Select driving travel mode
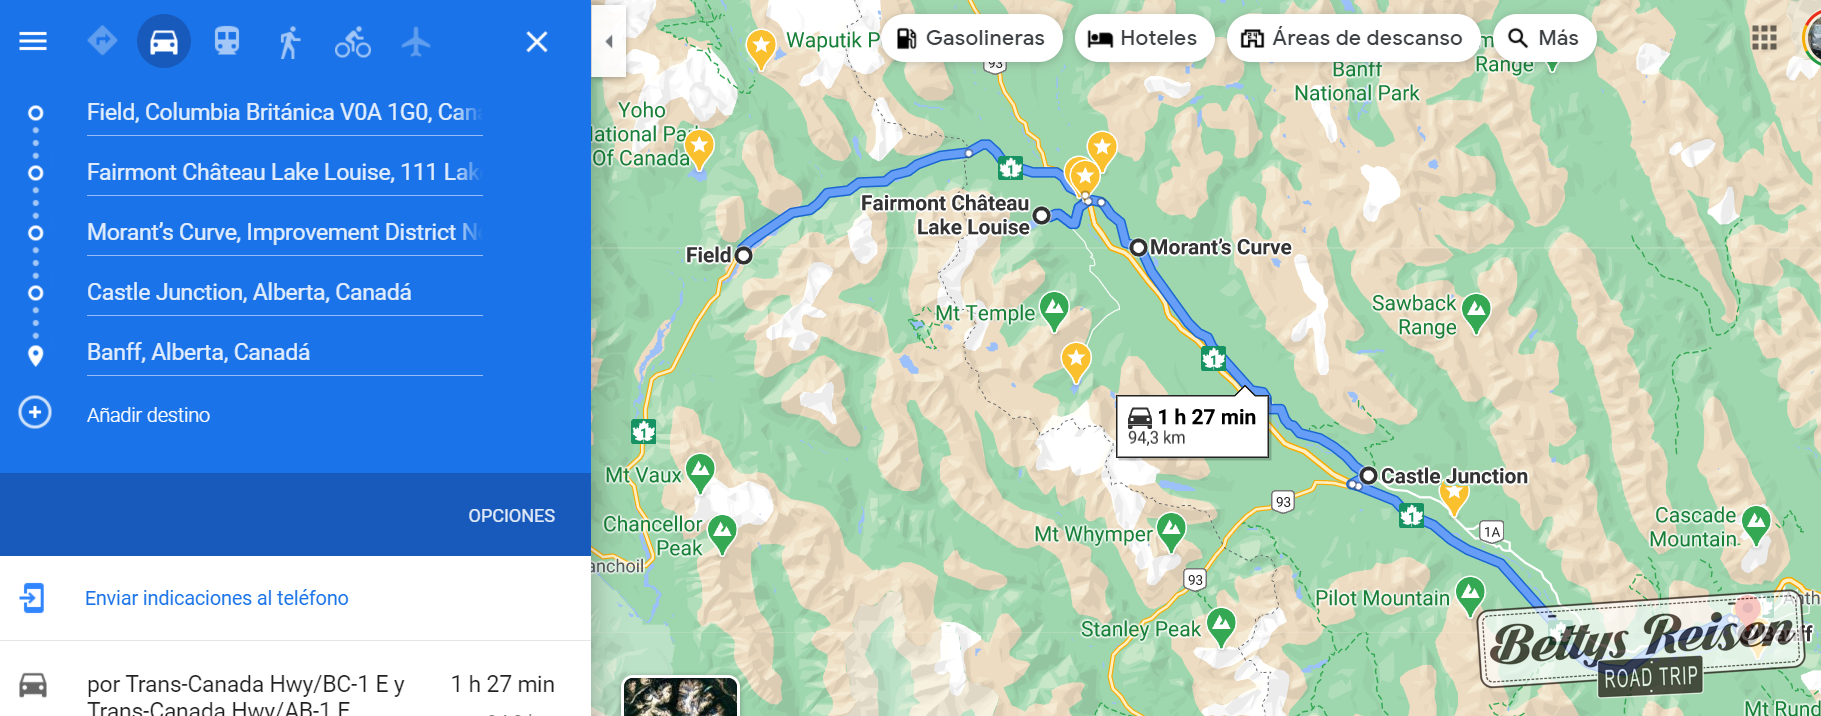Viewport: 1821px width, 716px height. 164,41
